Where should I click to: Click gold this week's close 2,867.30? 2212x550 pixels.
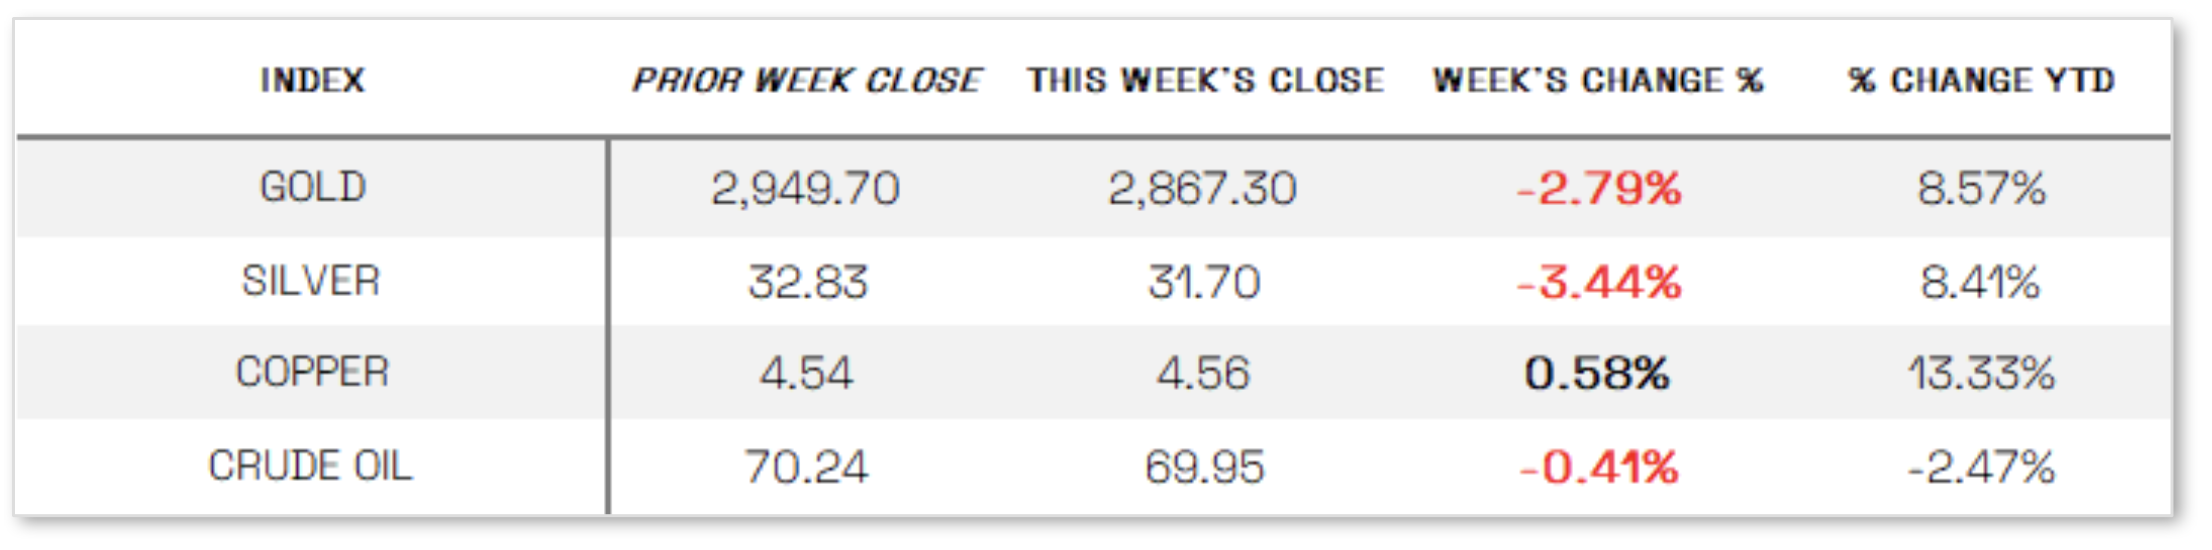coord(1203,188)
